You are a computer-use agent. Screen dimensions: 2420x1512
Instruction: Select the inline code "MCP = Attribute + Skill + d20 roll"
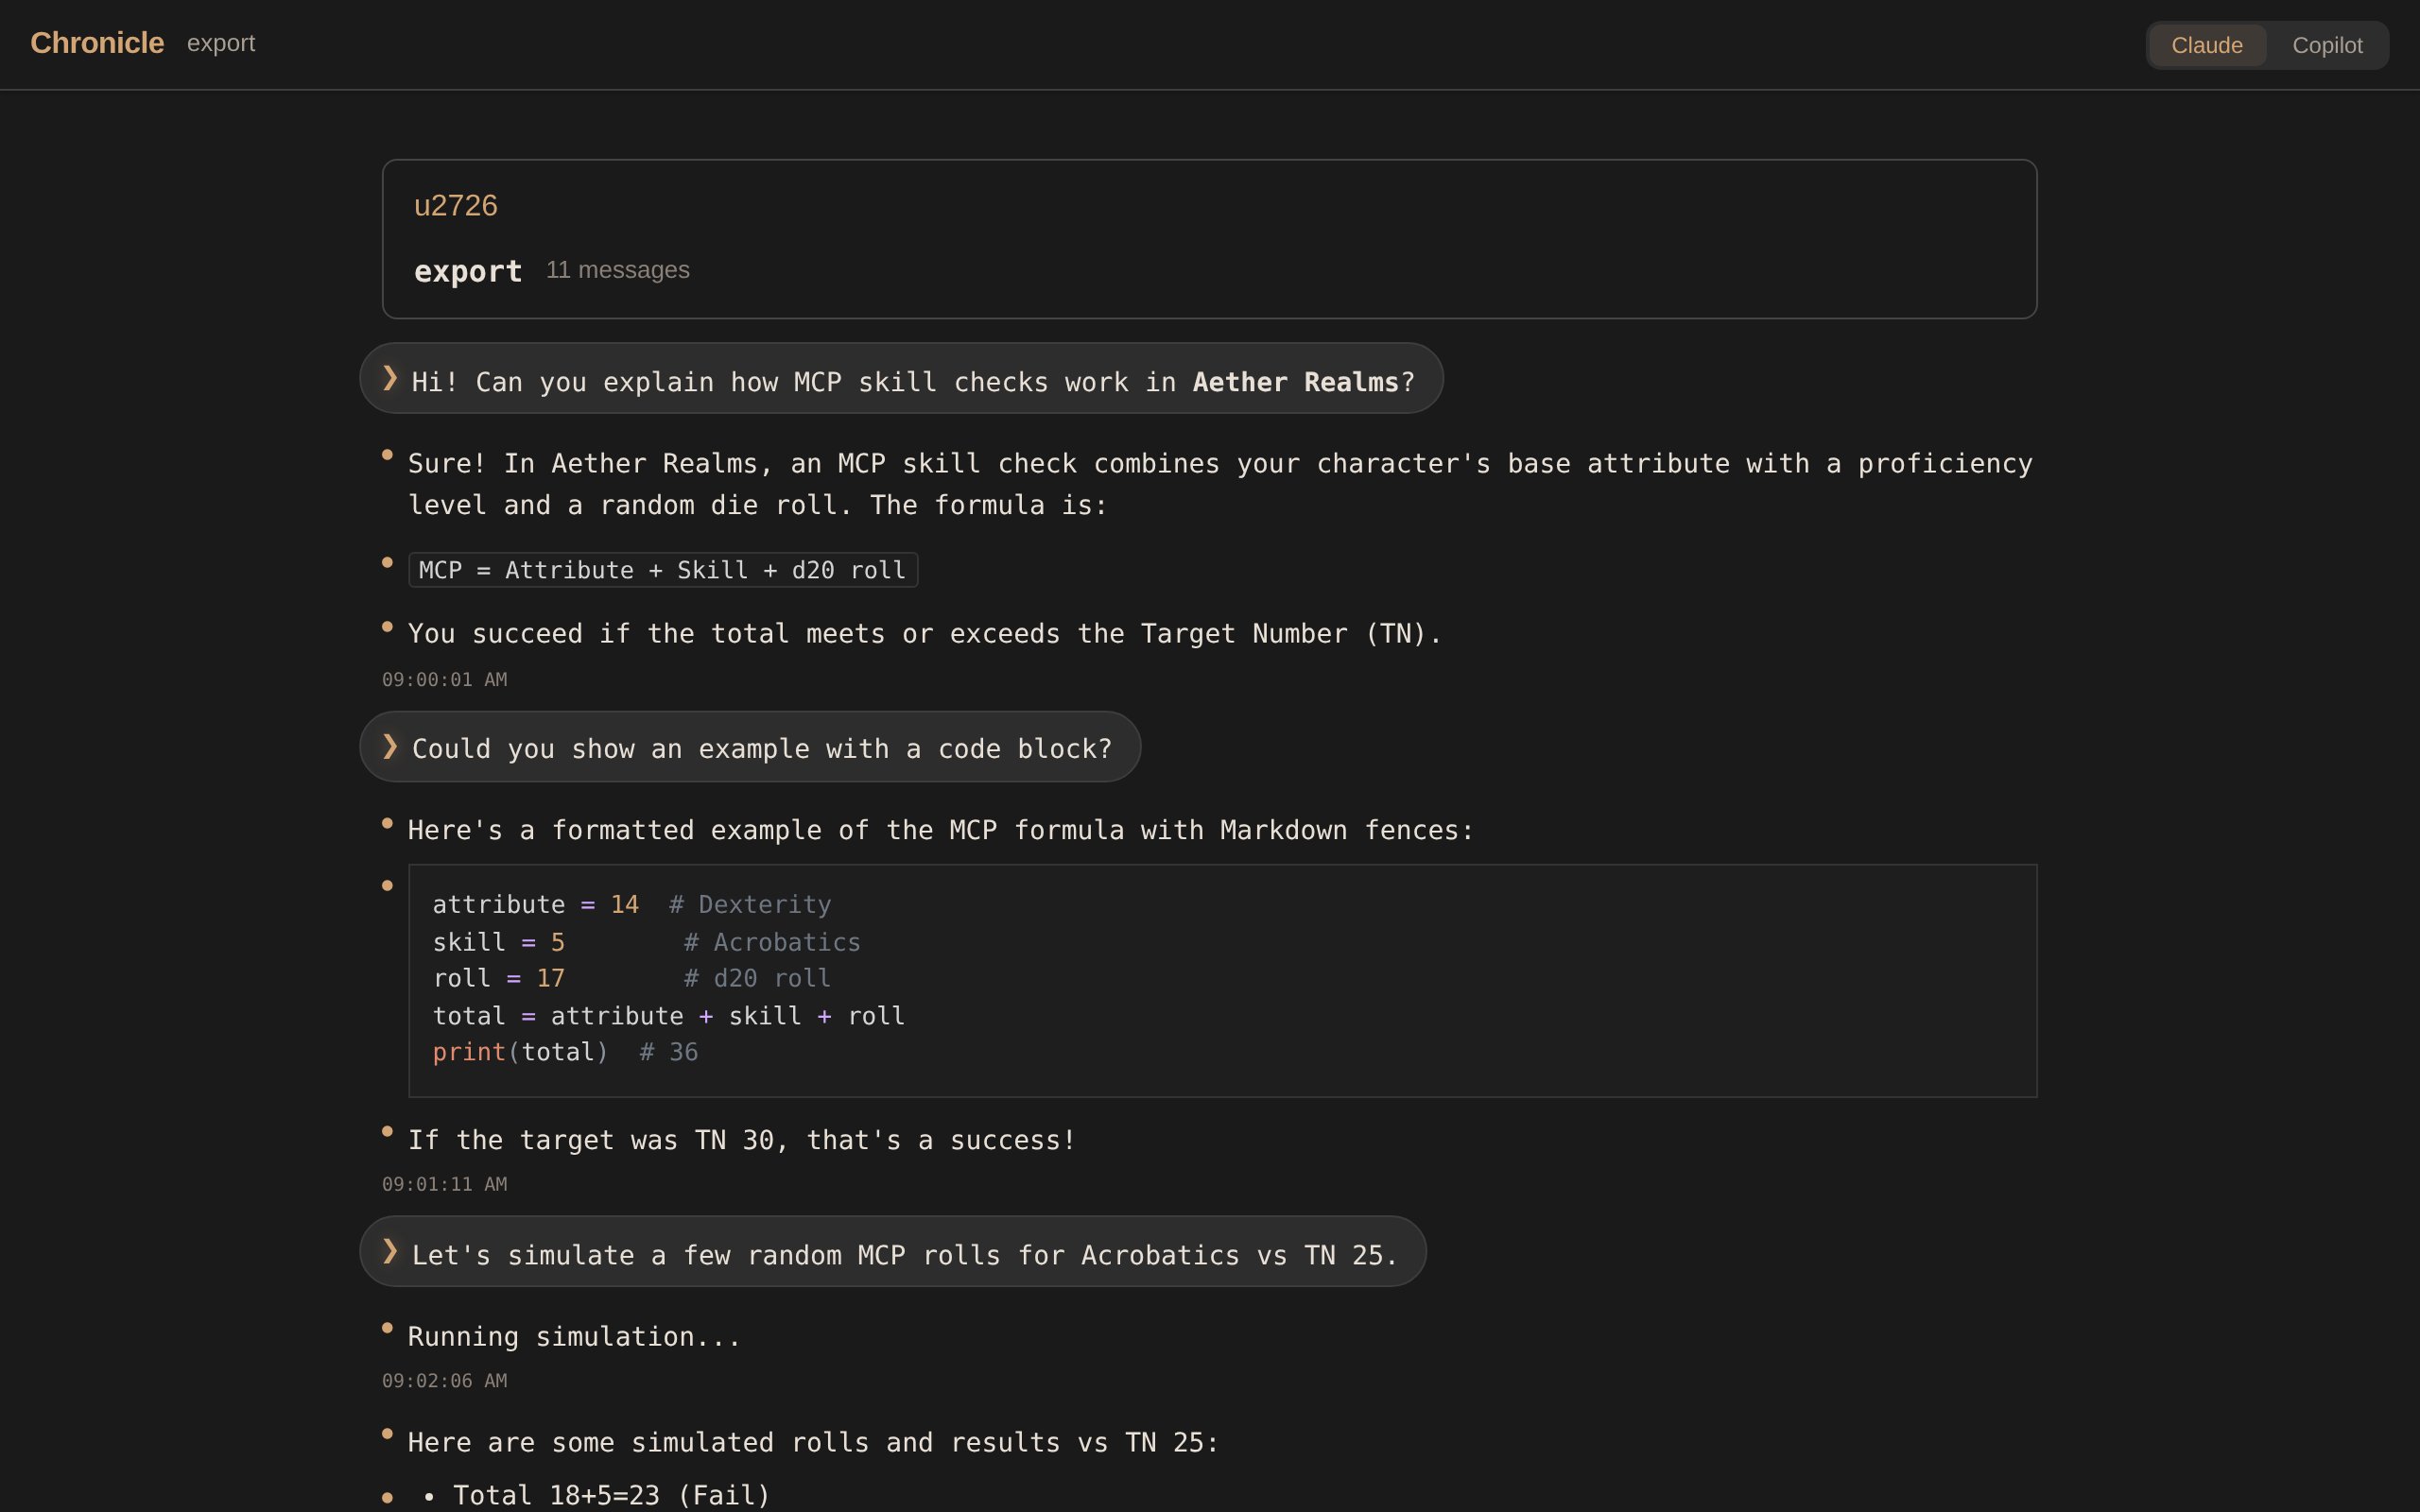pos(662,569)
